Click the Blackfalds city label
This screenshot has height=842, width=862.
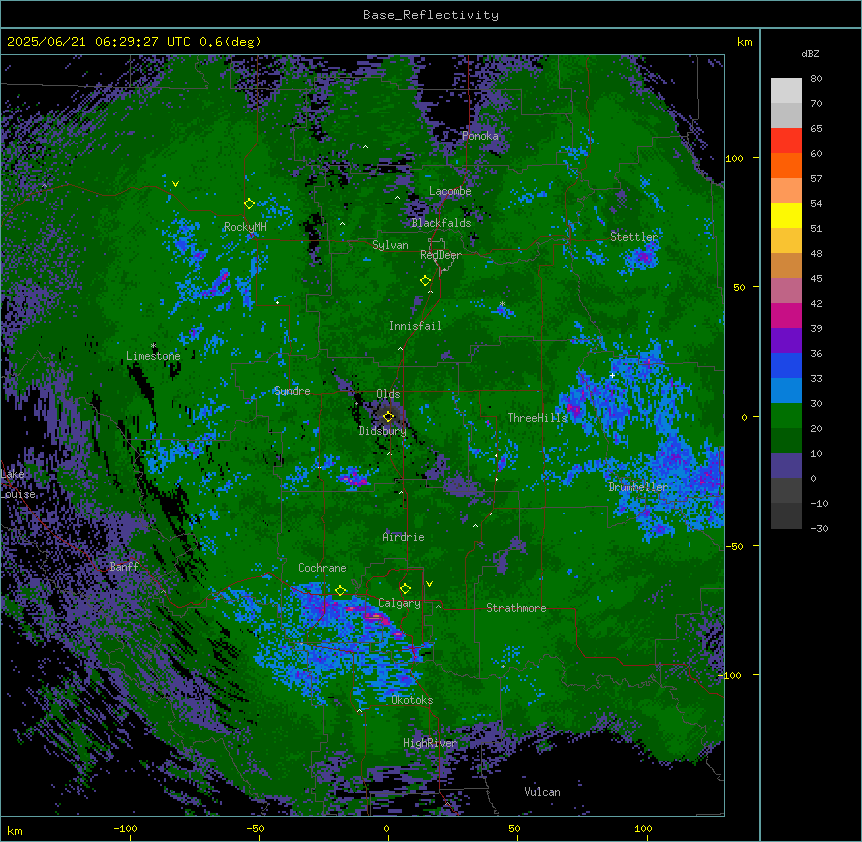[x=441, y=223]
